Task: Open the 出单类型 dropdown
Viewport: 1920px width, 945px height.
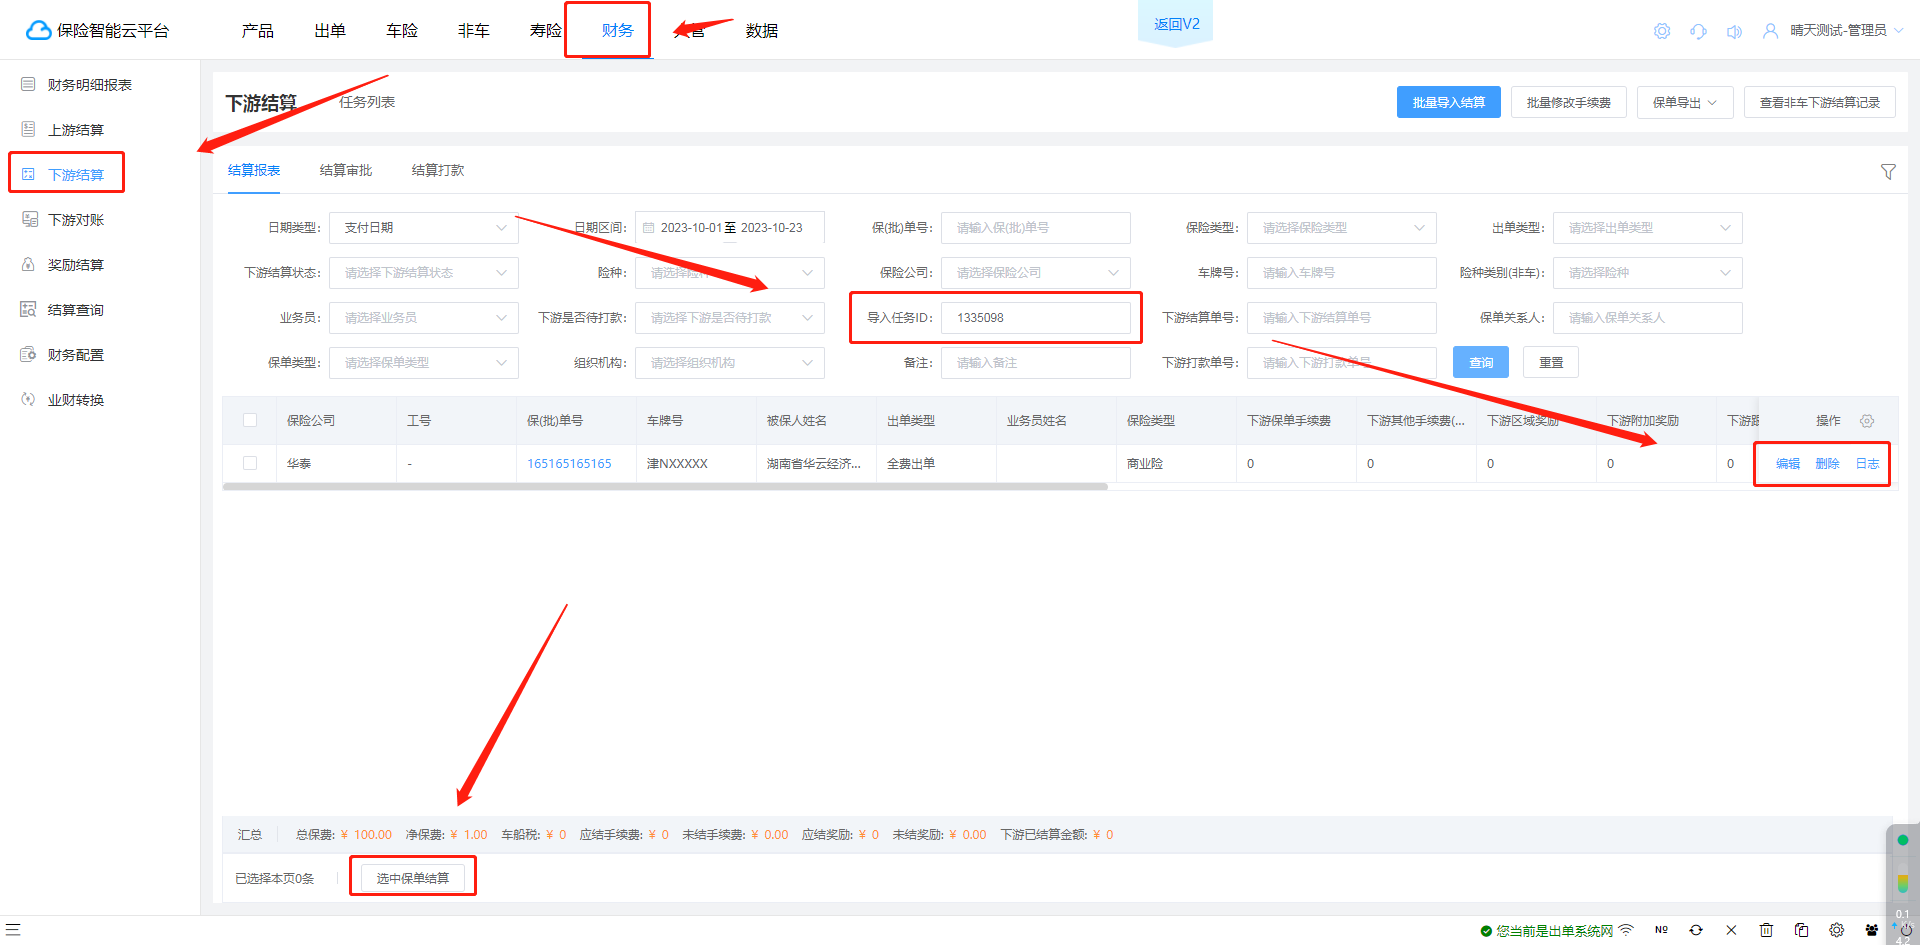Action: [x=1648, y=228]
